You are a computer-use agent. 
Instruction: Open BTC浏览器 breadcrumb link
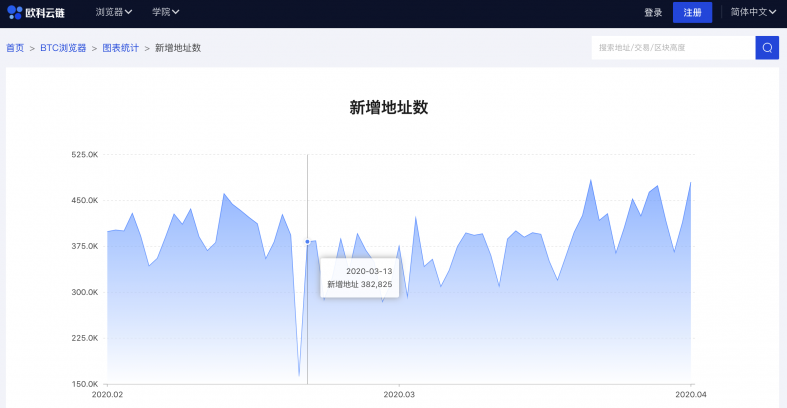[x=63, y=48]
